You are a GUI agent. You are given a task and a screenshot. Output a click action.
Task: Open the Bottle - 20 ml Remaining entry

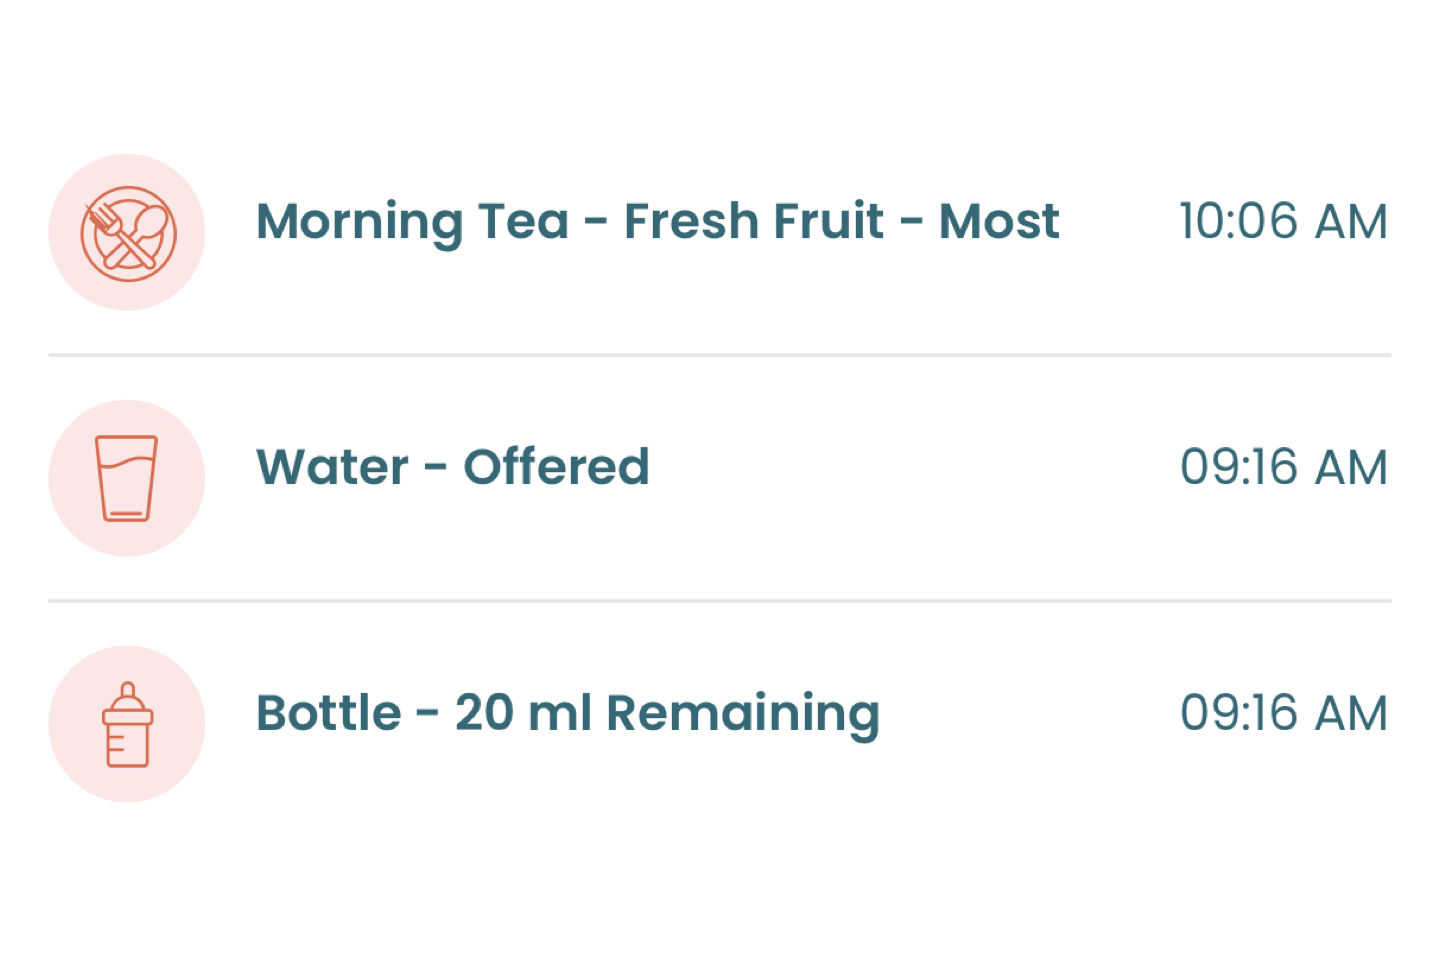coord(720,724)
